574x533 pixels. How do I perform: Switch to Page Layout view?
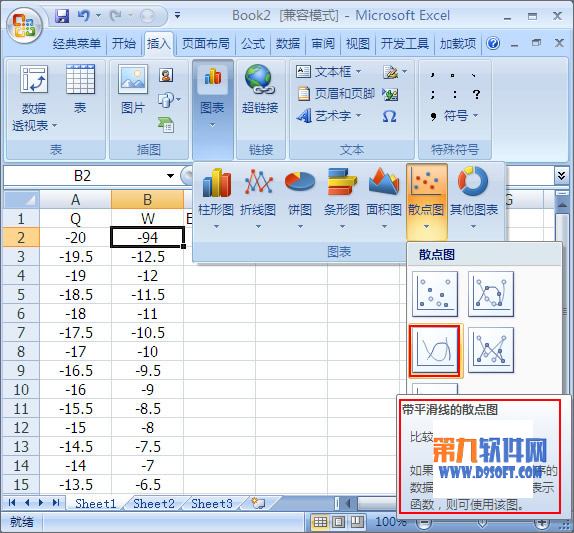pyautogui.click(x=338, y=522)
